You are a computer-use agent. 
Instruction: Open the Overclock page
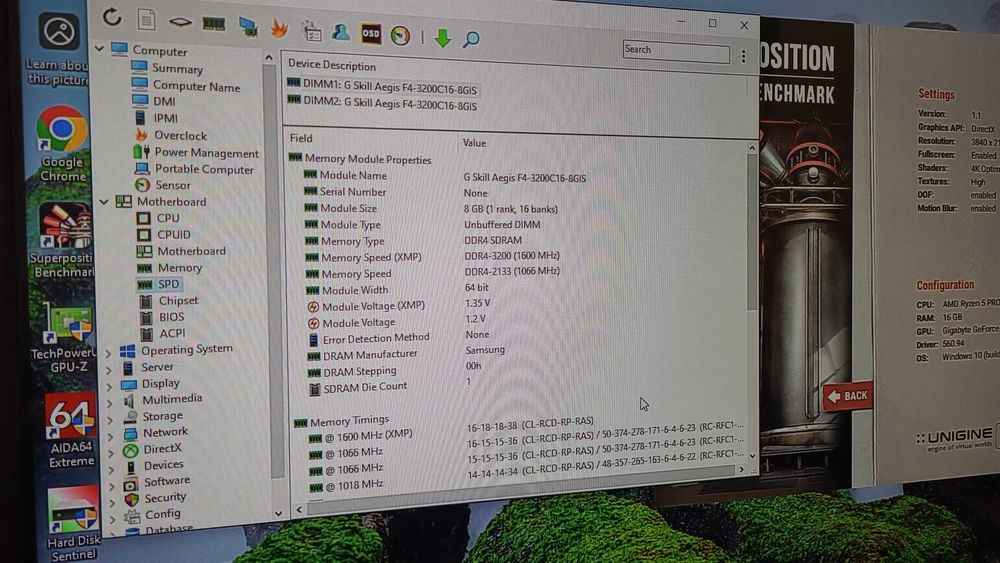tap(180, 135)
